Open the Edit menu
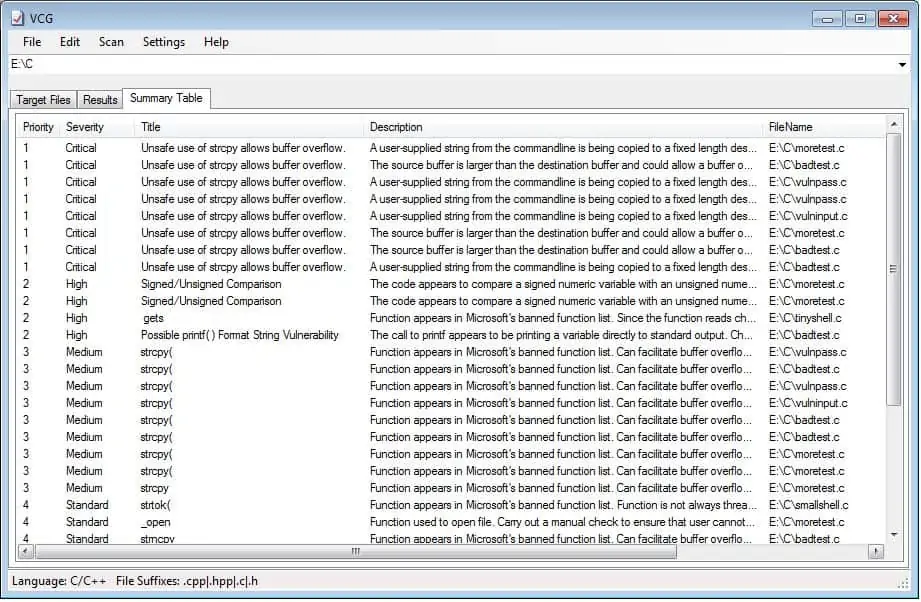The image size is (921, 602). (70, 42)
